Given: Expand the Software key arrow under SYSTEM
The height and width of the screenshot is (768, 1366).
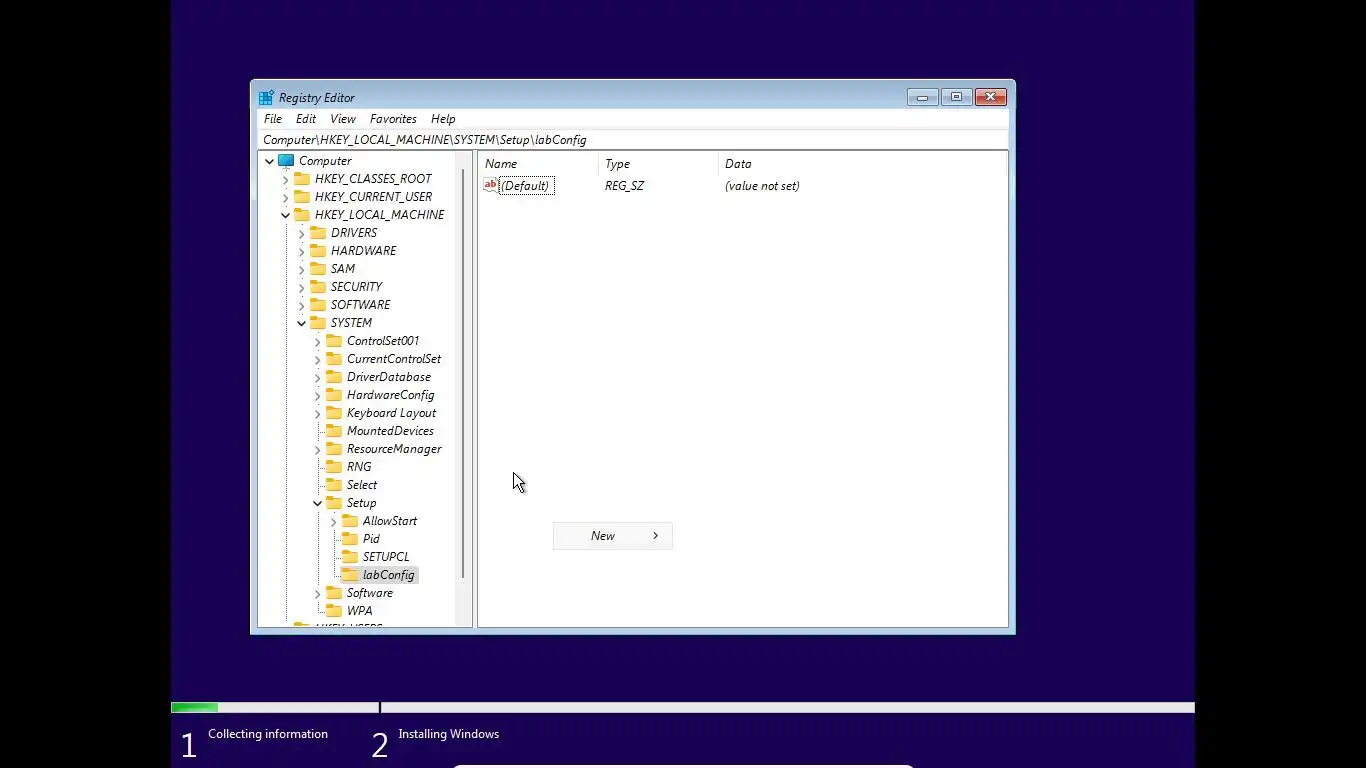Looking at the screenshot, I should coord(317,593).
